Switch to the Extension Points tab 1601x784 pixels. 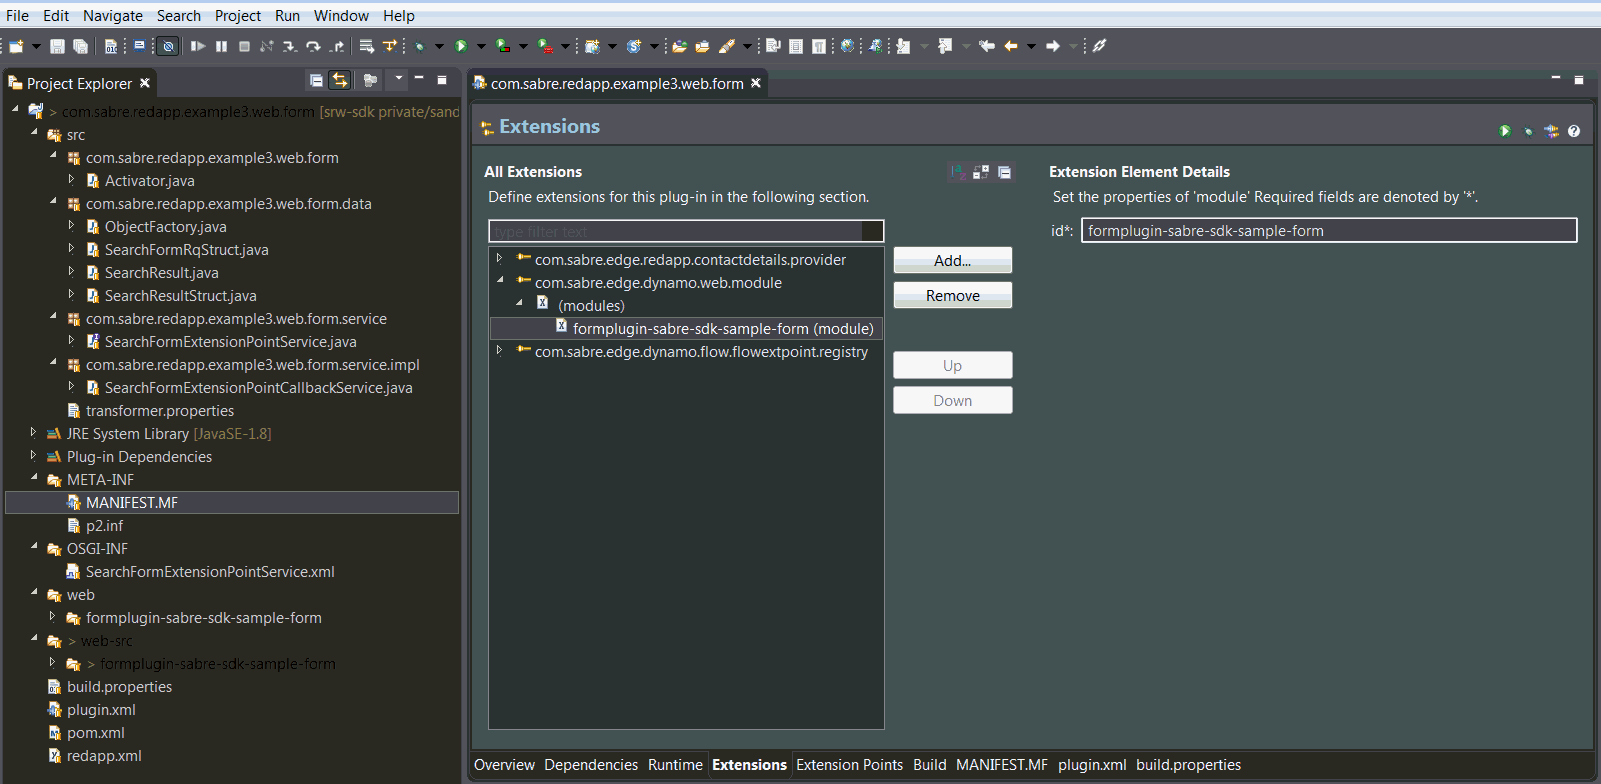(849, 765)
